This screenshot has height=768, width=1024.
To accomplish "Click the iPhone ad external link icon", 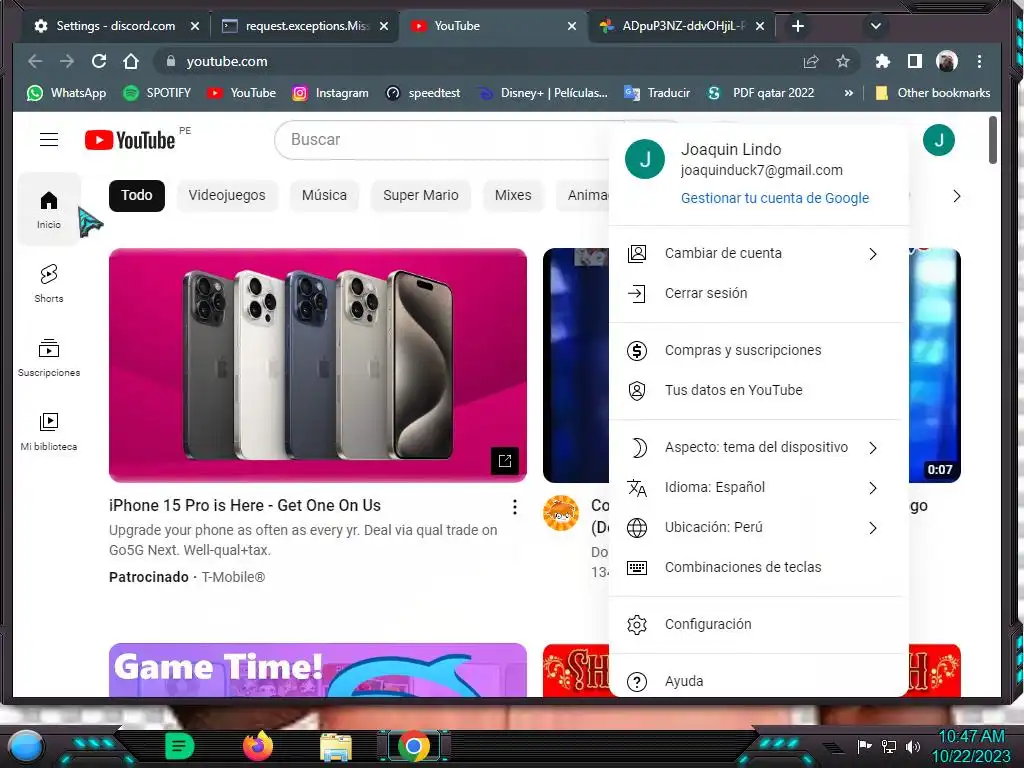I will (505, 461).
